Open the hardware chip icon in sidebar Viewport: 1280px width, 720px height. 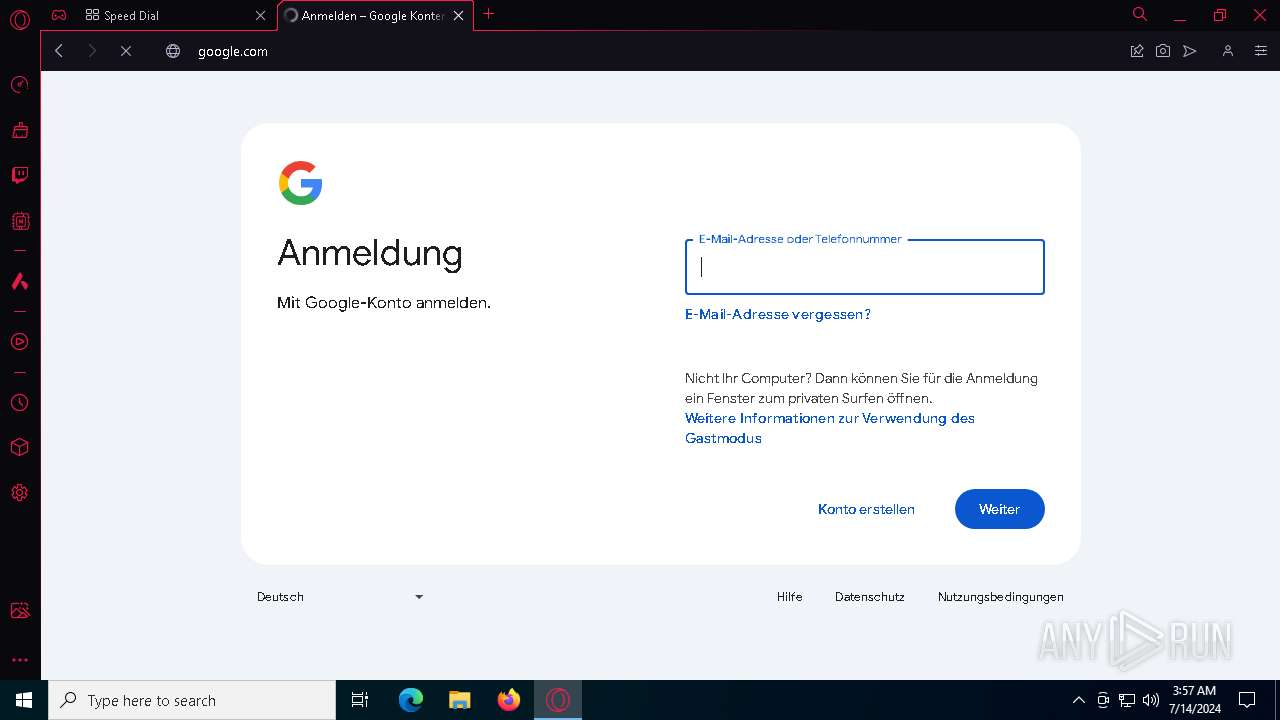click(x=19, y=221)
